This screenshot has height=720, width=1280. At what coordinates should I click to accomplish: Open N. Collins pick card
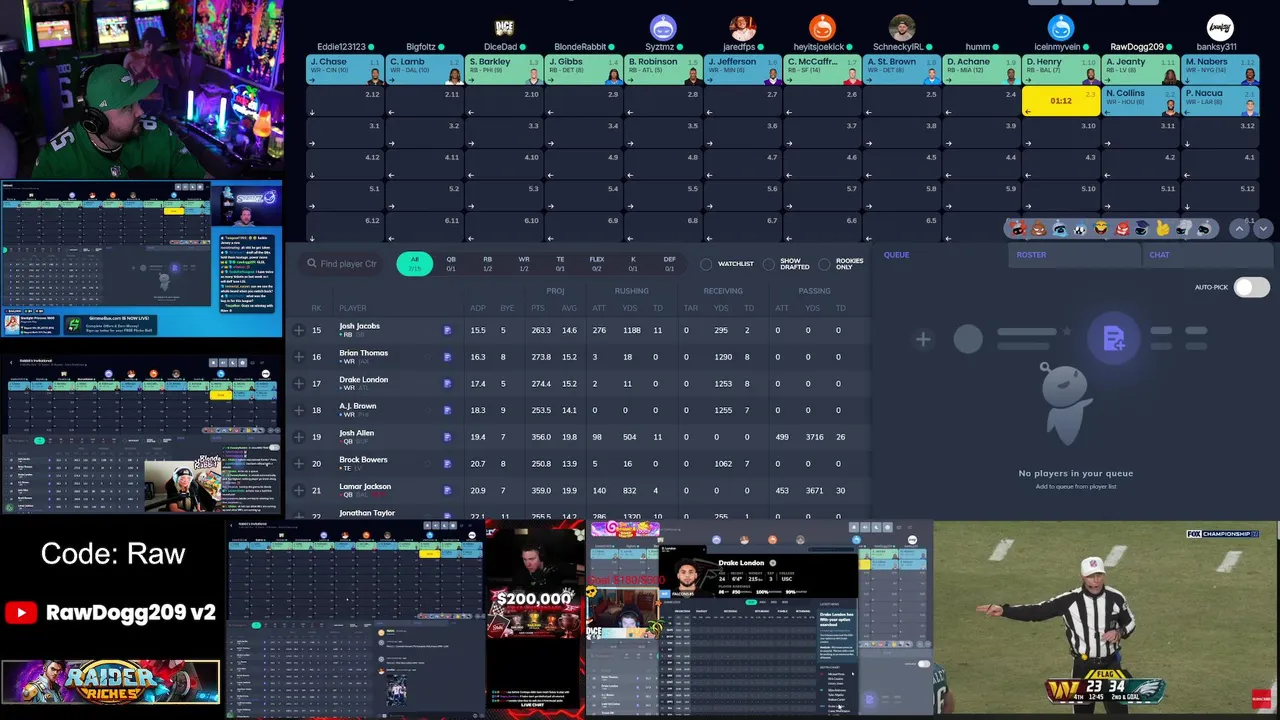[x=1140, y=101]
